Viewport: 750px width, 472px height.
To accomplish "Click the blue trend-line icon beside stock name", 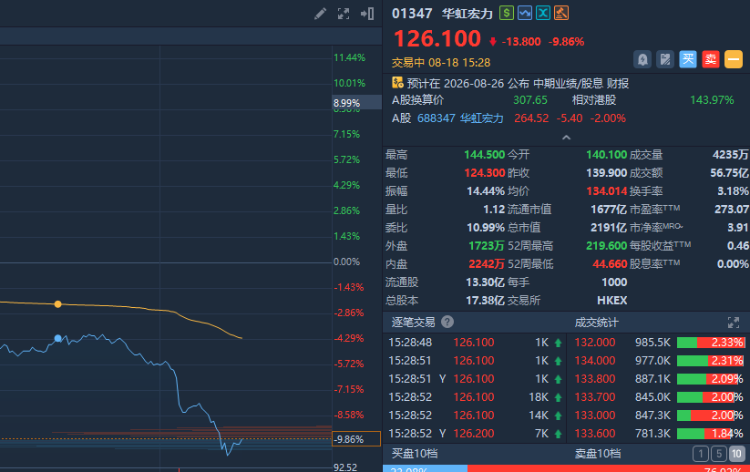I will pos(525,13).
